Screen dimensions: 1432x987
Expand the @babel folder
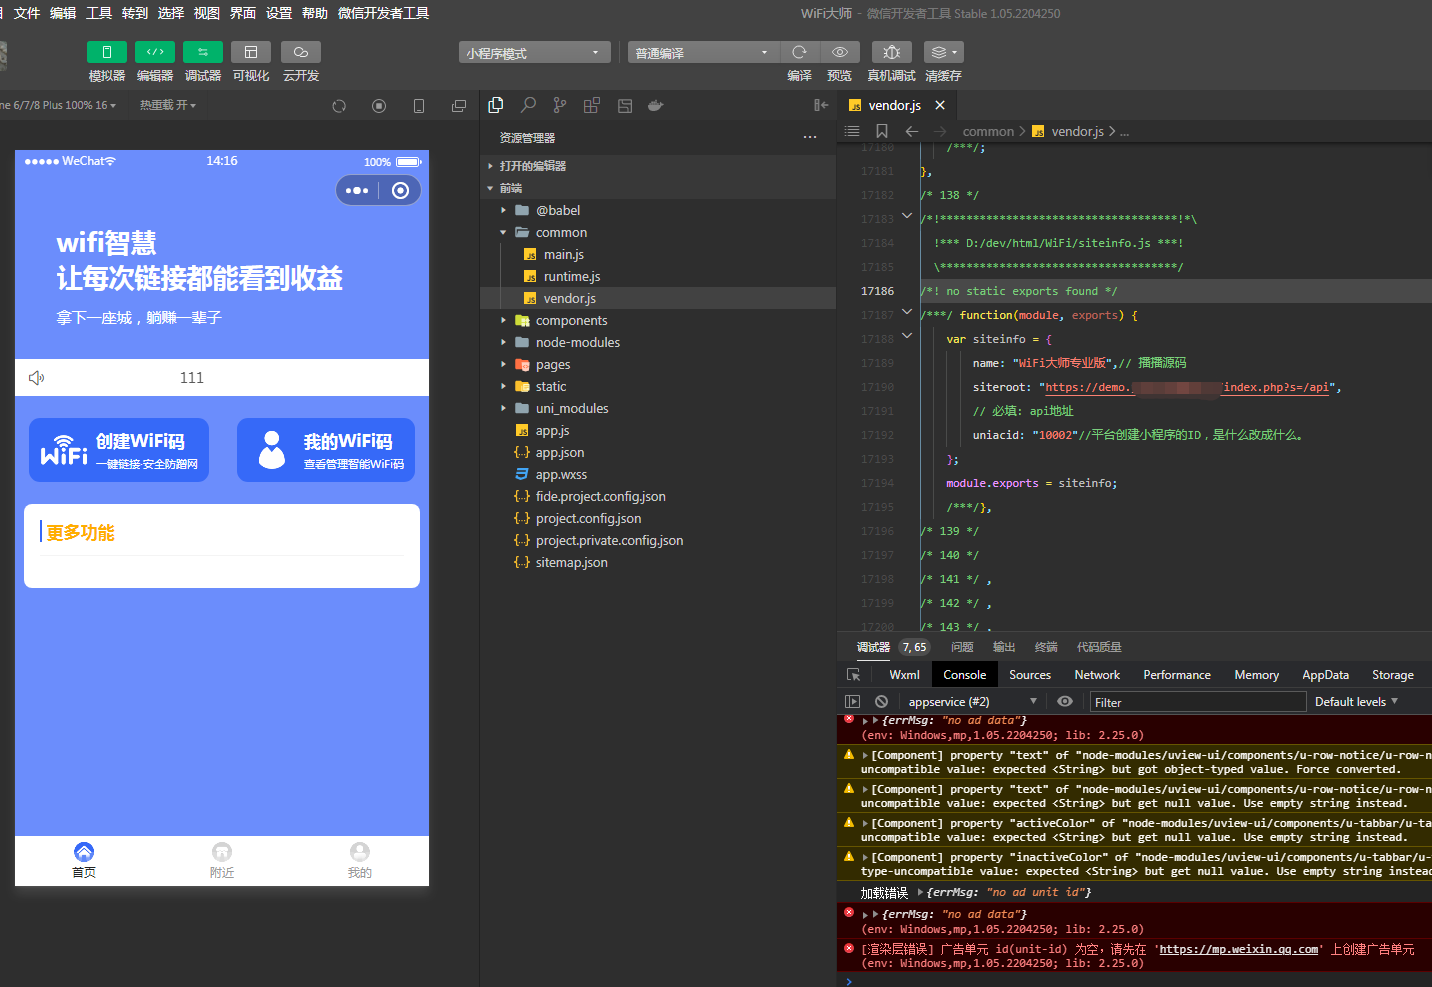658,210
